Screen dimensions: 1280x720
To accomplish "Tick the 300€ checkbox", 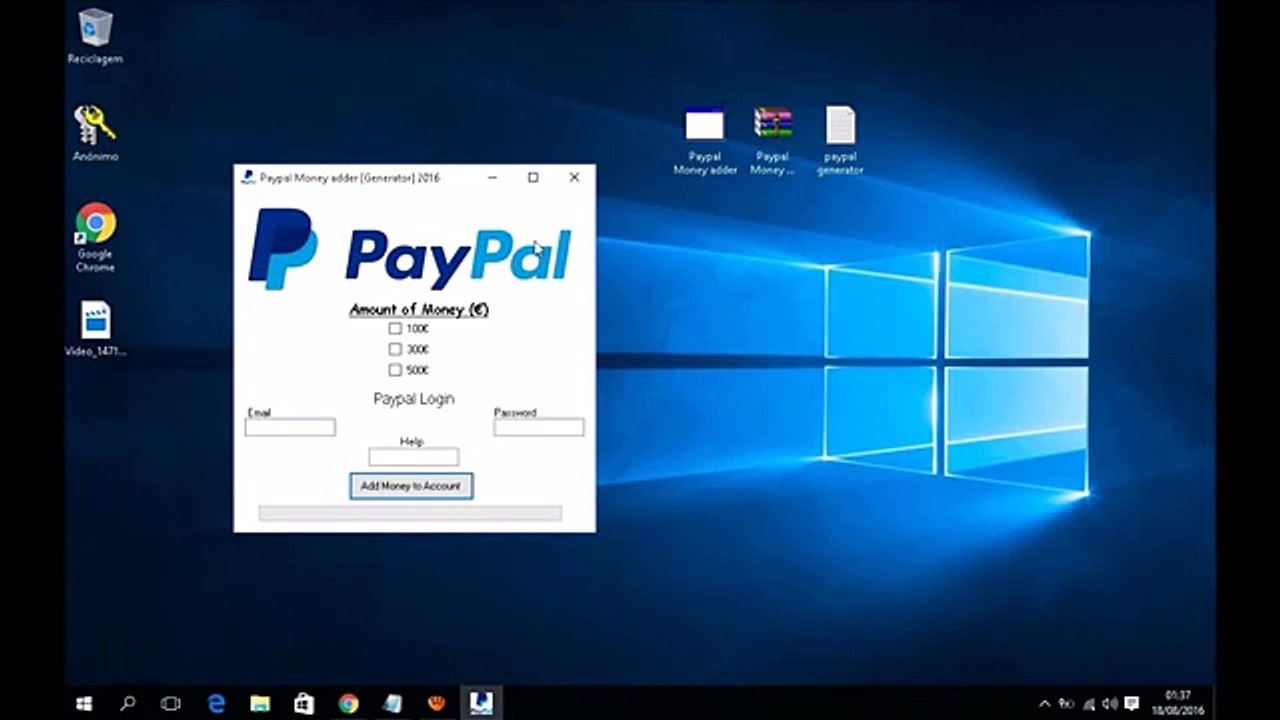I will [x=395, y=349].
